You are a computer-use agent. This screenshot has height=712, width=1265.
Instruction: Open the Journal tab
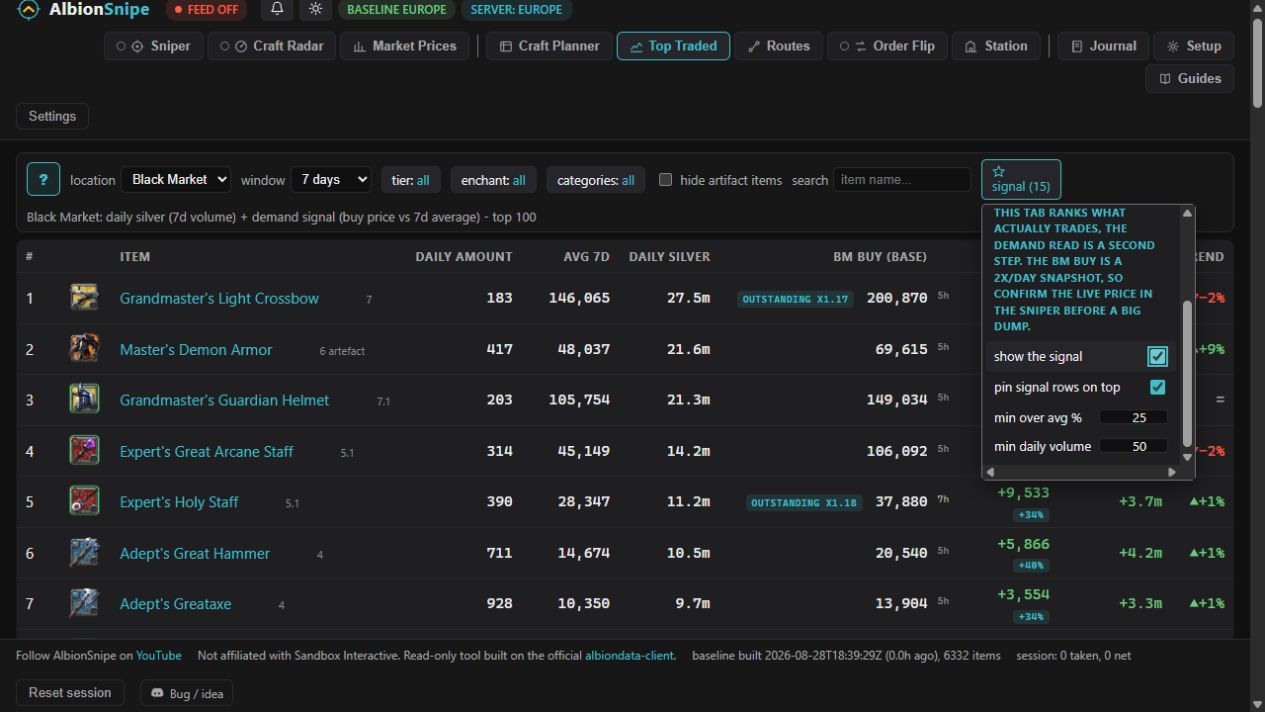(1103, 46)
